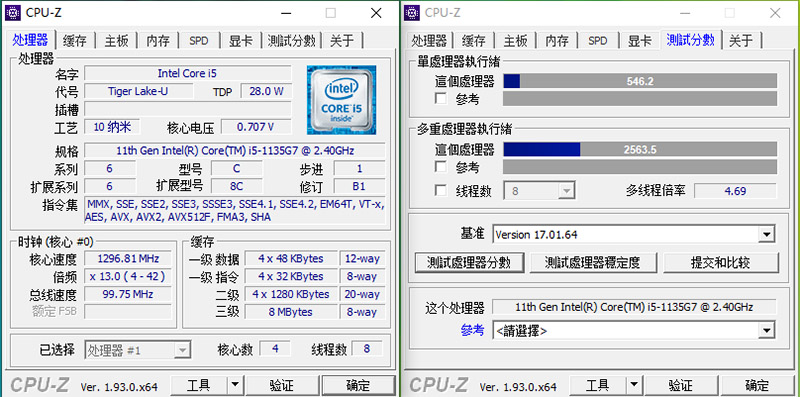Expand the 基准 Version 17.01.64 dropdown

point(766,235)
